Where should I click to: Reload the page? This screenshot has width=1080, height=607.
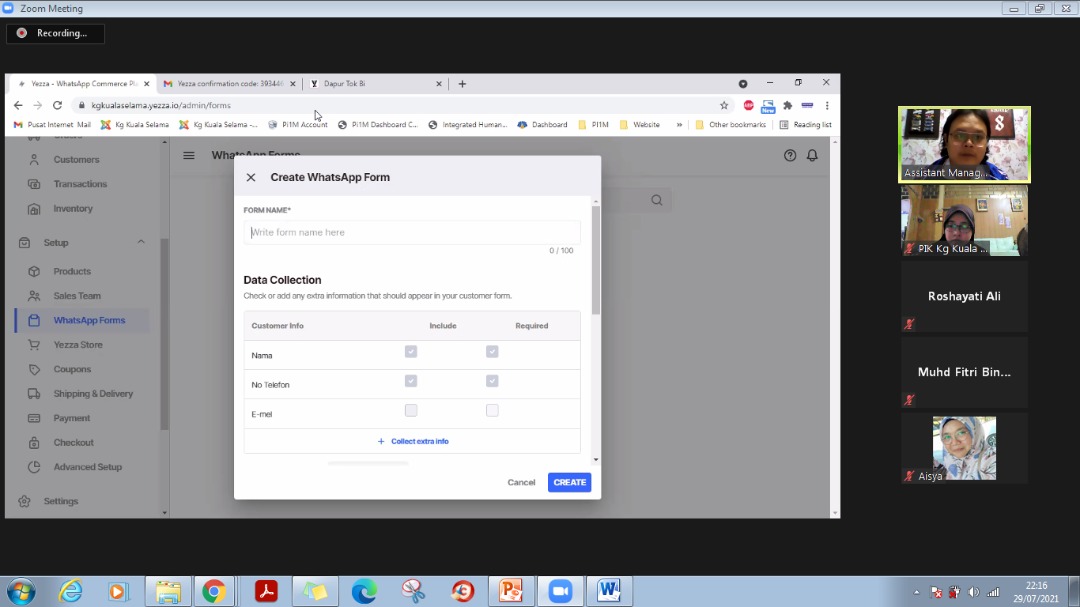(x=57, y=105)
